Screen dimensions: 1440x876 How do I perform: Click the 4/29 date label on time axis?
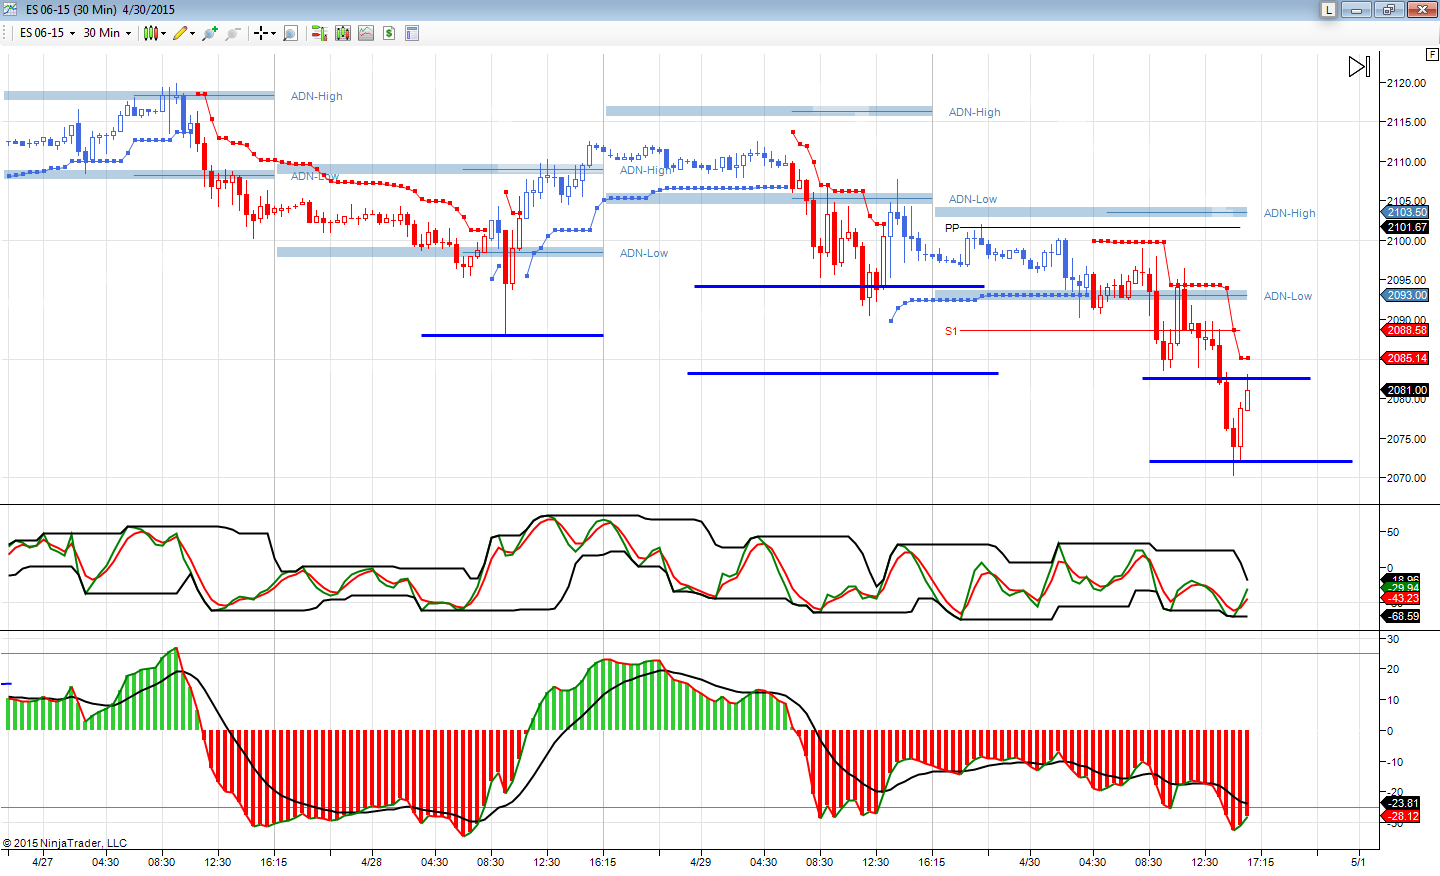701,862
